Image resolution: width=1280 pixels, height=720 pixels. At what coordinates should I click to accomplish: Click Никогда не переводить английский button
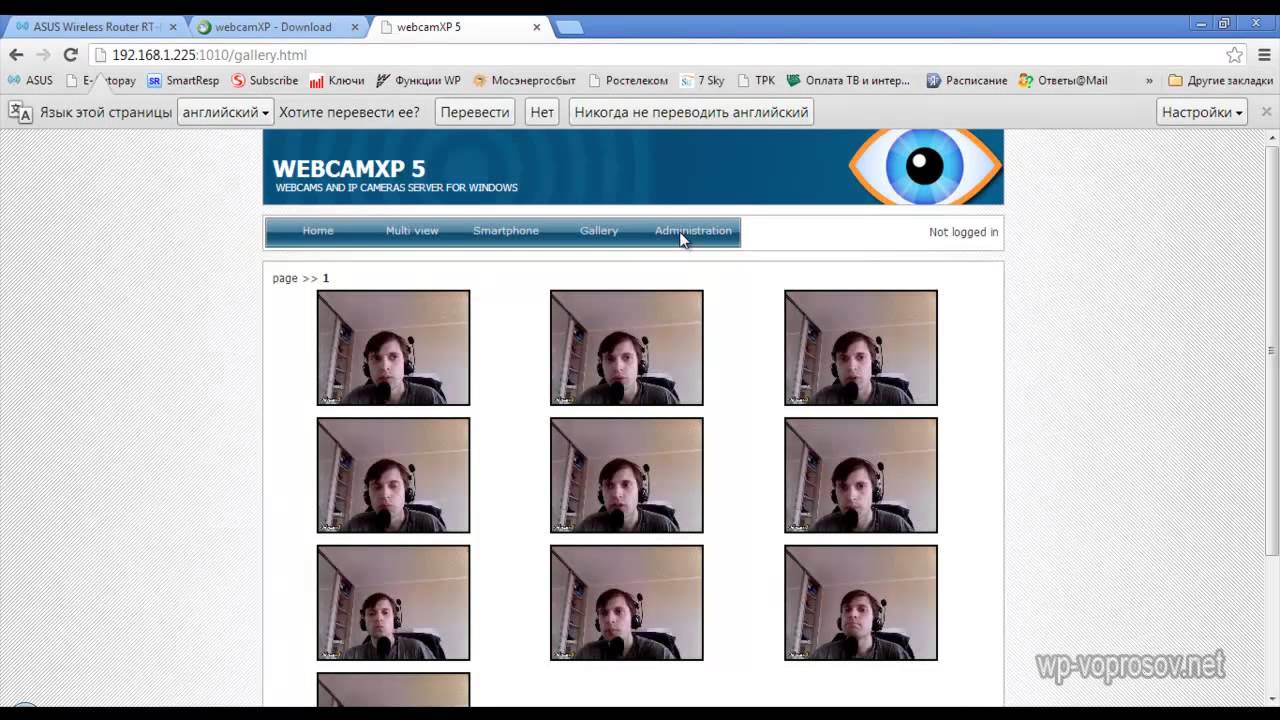coord(691,112)
